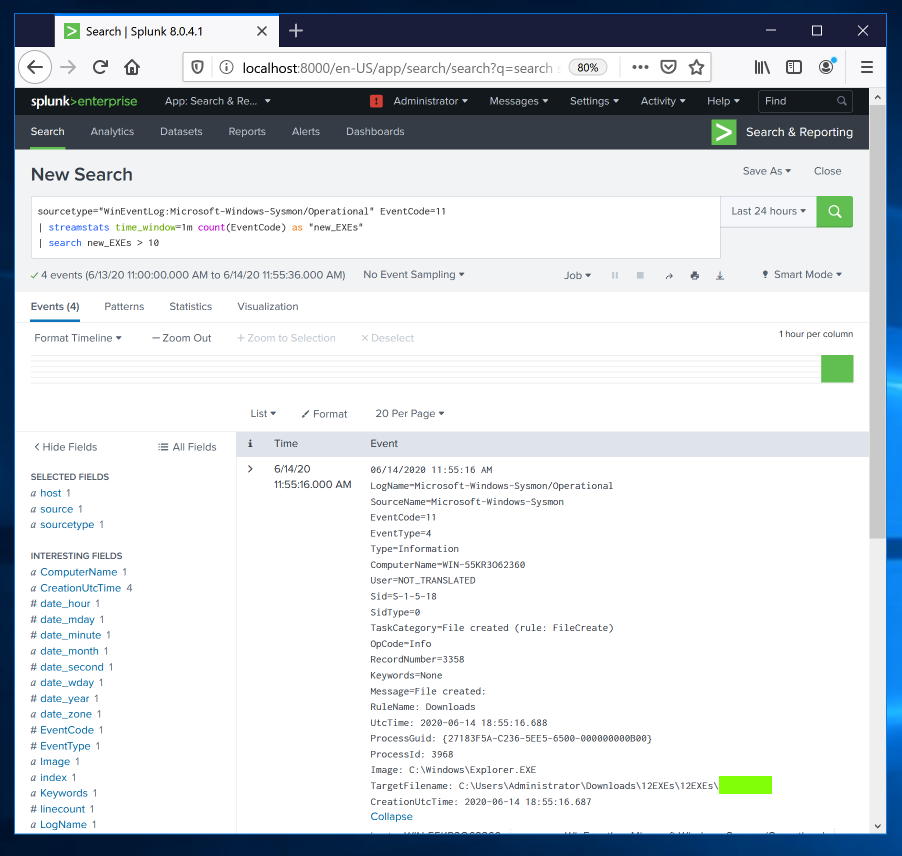Click Hide Fields

pyautogui.click(x=65, y=447)
